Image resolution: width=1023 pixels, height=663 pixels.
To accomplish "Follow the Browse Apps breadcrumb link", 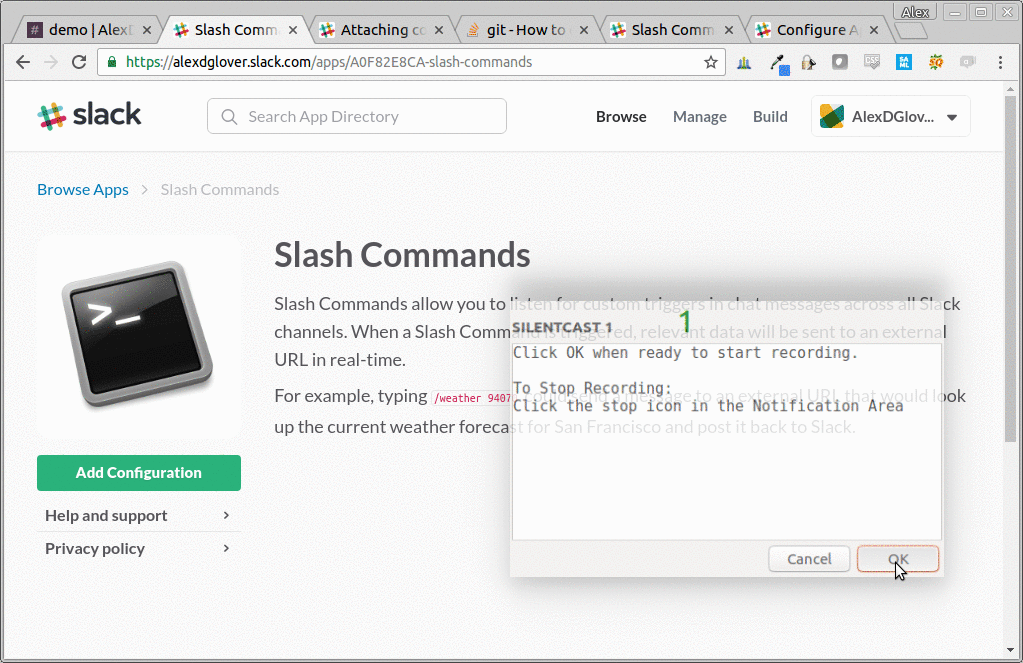I will point(83,189).
